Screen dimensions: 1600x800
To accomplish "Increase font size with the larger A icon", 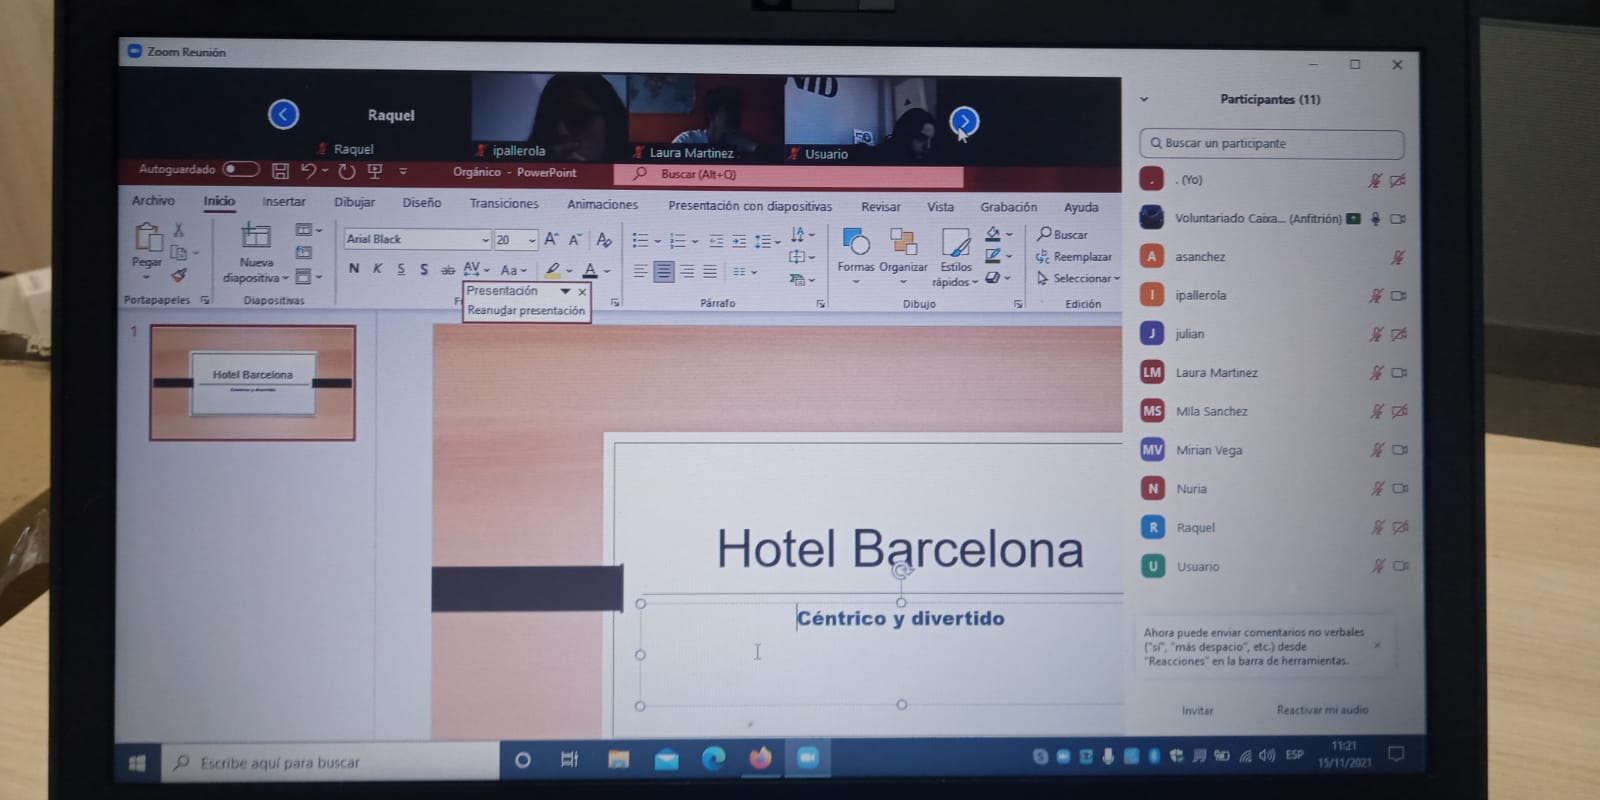I will [551, 240].
